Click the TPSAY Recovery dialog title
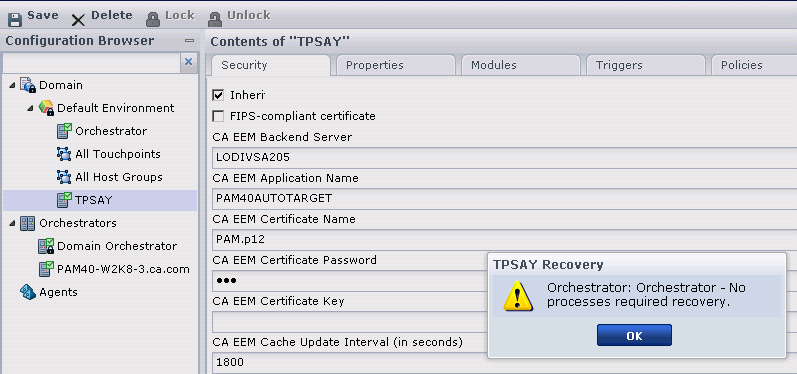 click(548, 265)
